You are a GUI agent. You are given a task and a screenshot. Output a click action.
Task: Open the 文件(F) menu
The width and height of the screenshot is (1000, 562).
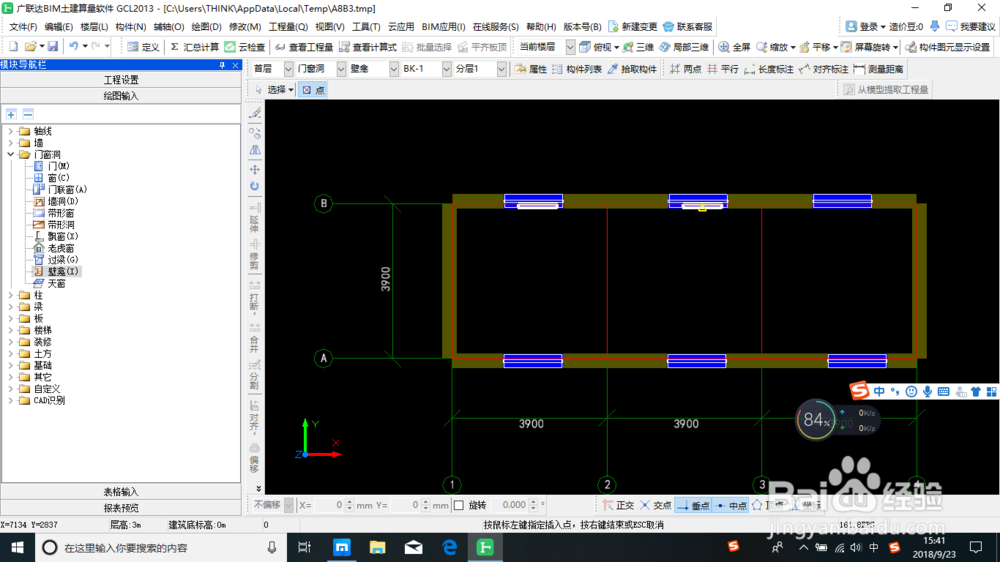23,27
